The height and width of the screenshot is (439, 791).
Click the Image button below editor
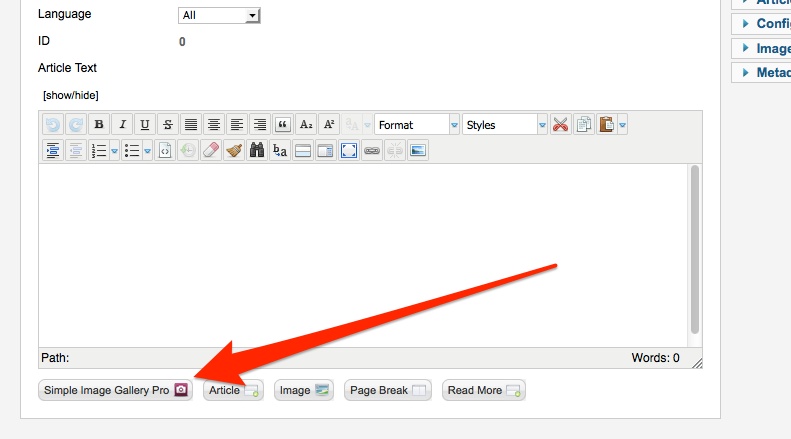click(x=304, y=391)
